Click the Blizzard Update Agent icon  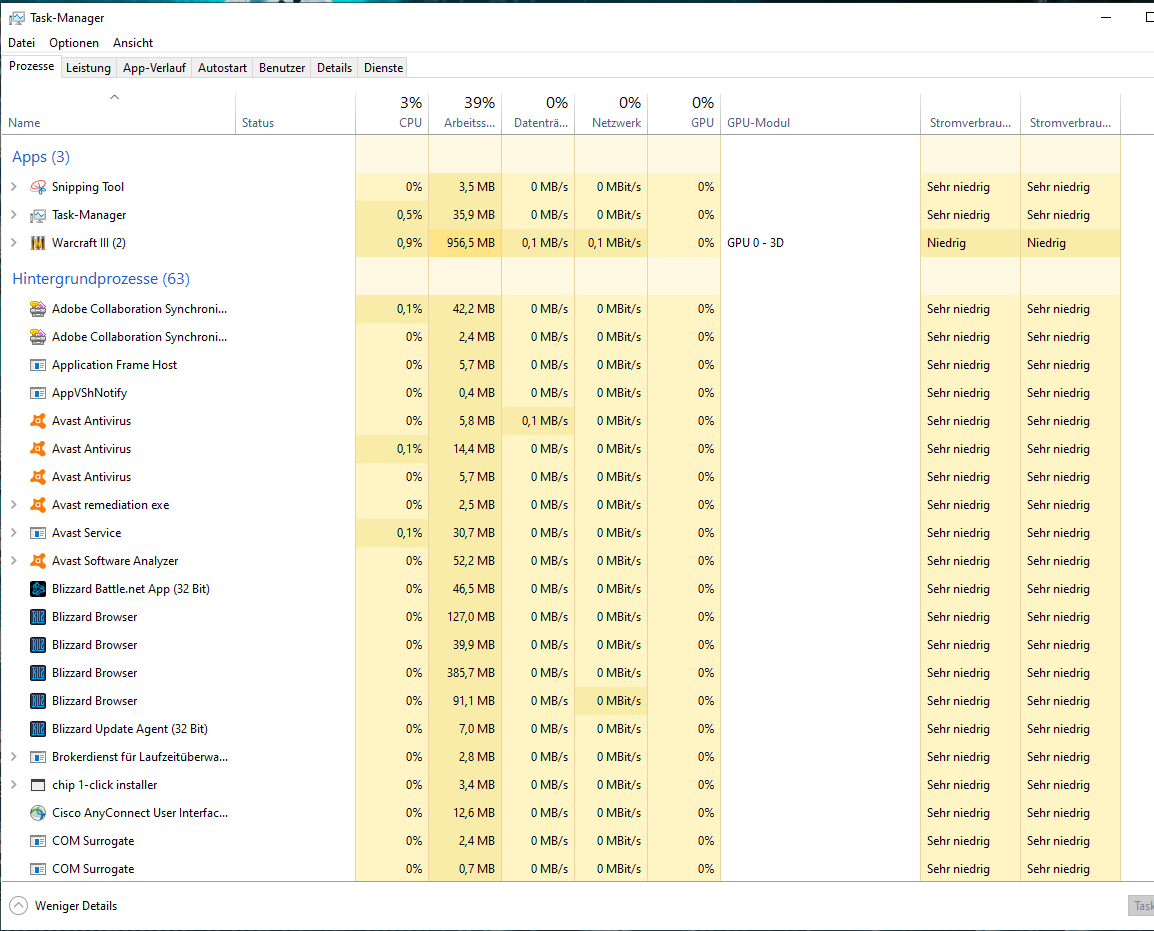pos(38,729)
